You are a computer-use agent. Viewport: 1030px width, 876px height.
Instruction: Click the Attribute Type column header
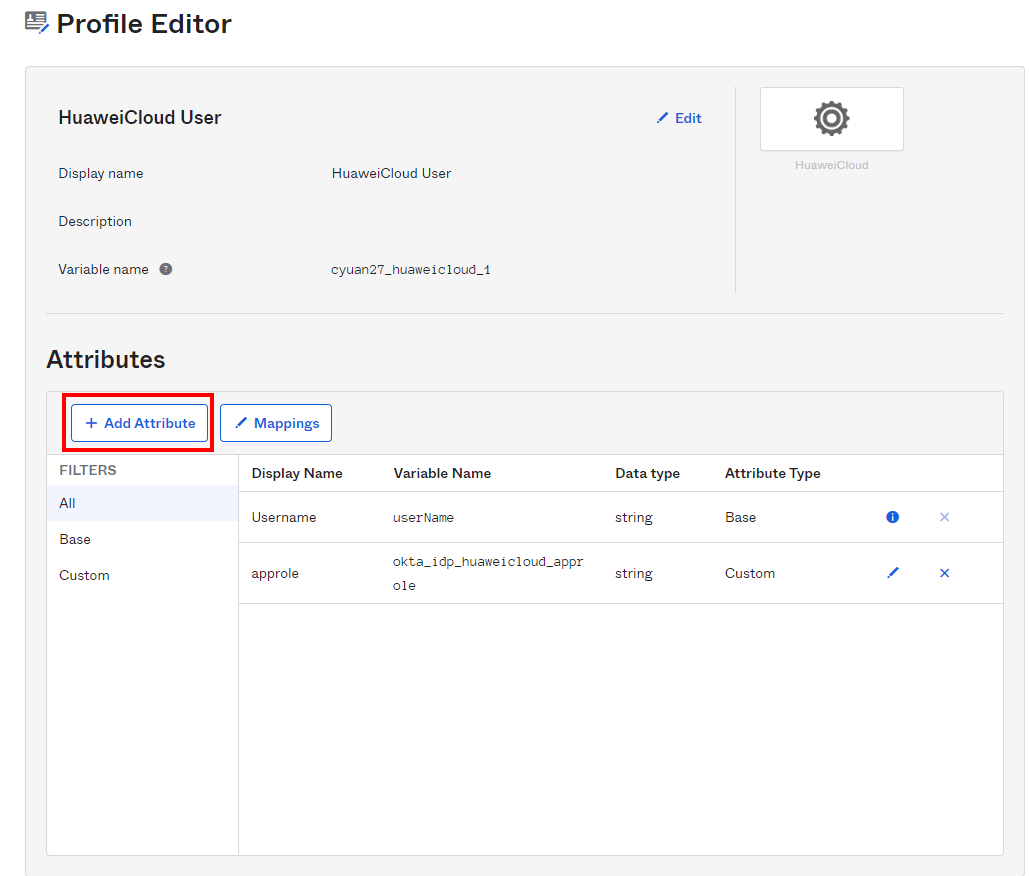tap(772, 473)
